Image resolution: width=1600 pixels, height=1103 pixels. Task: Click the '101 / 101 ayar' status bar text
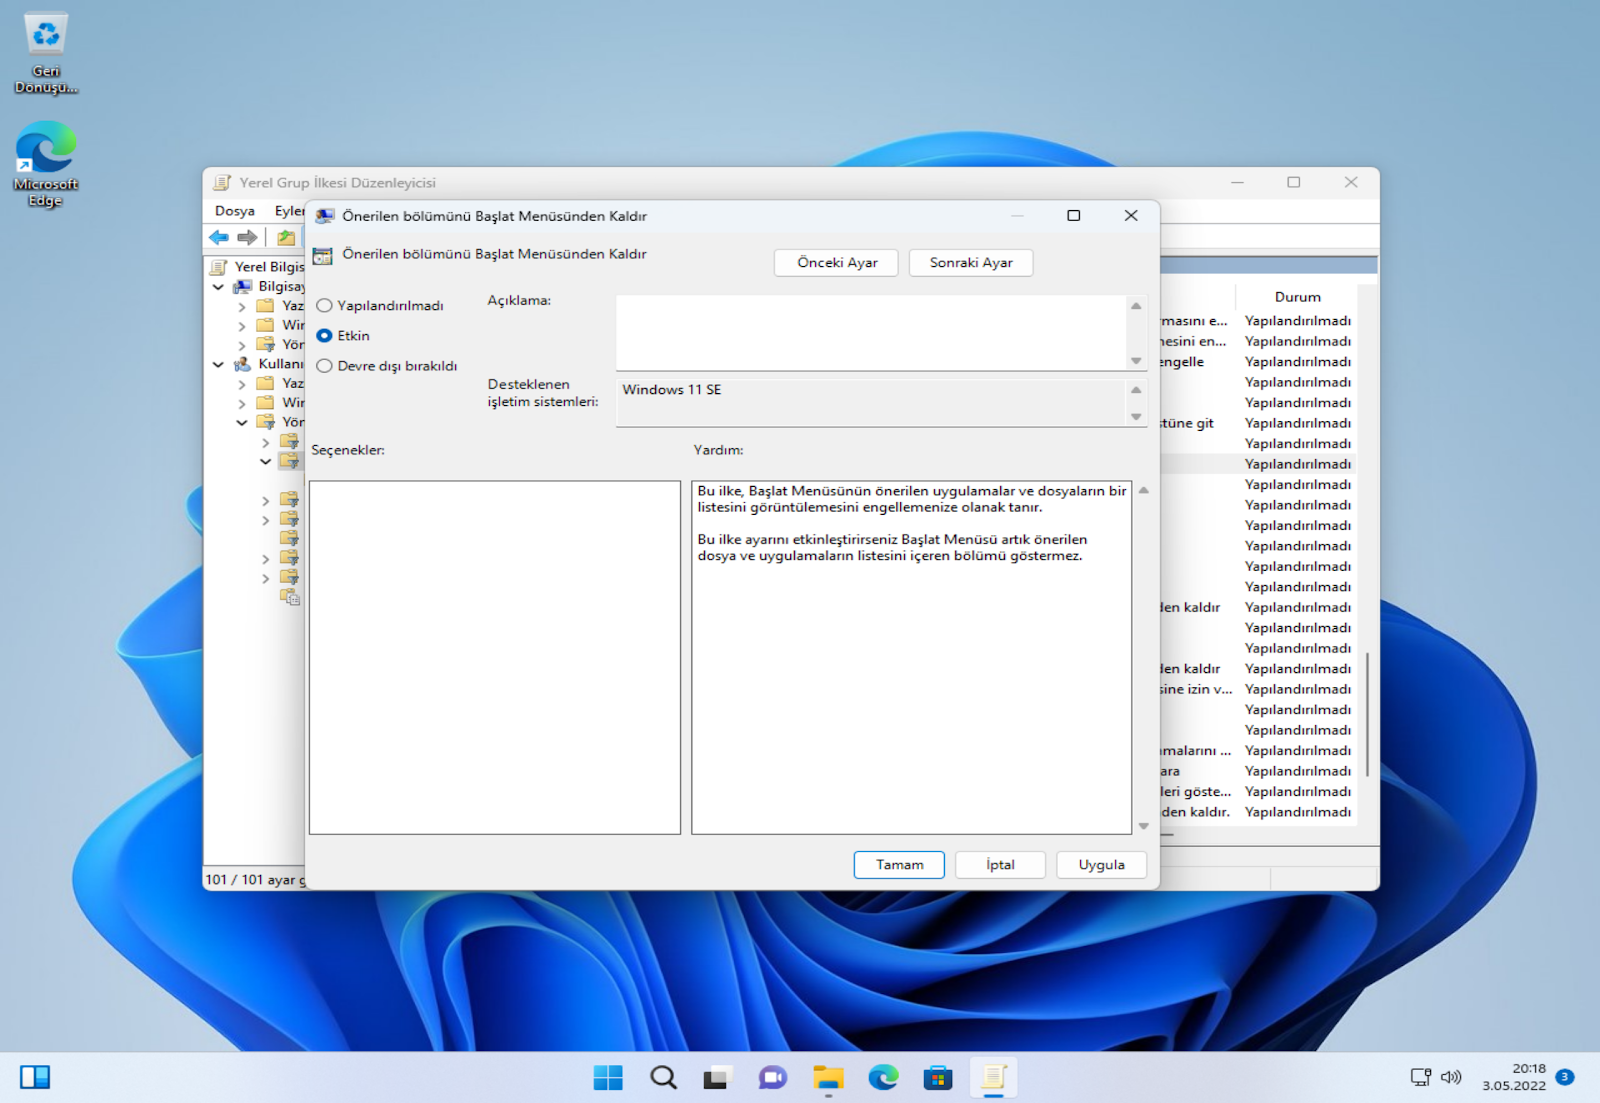253,880
